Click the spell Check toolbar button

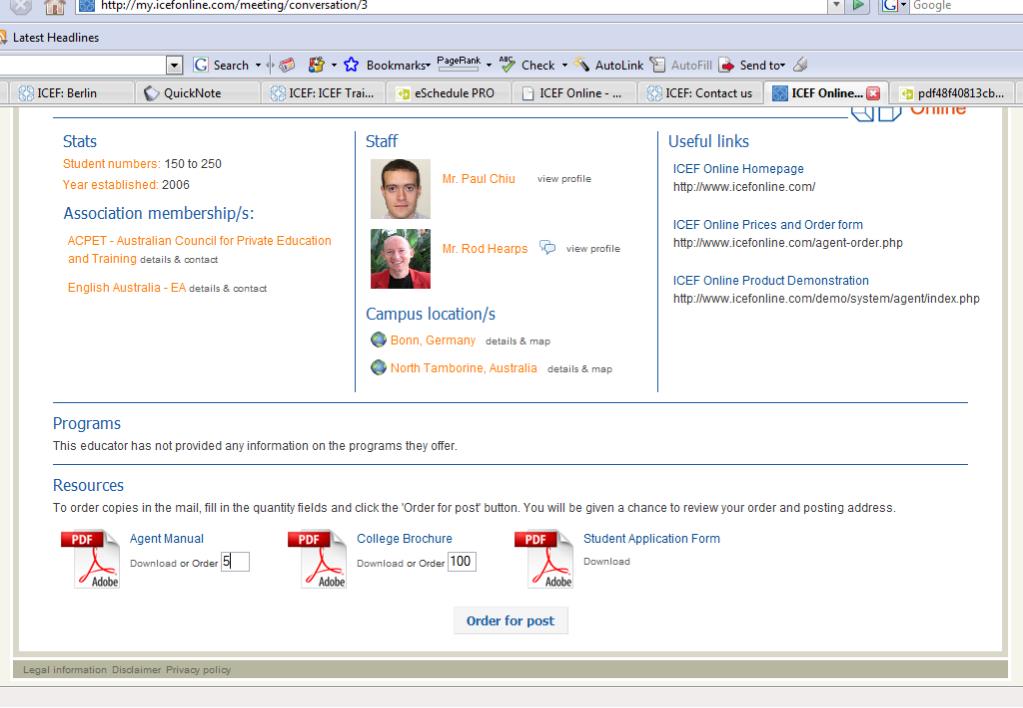(527, 65)
